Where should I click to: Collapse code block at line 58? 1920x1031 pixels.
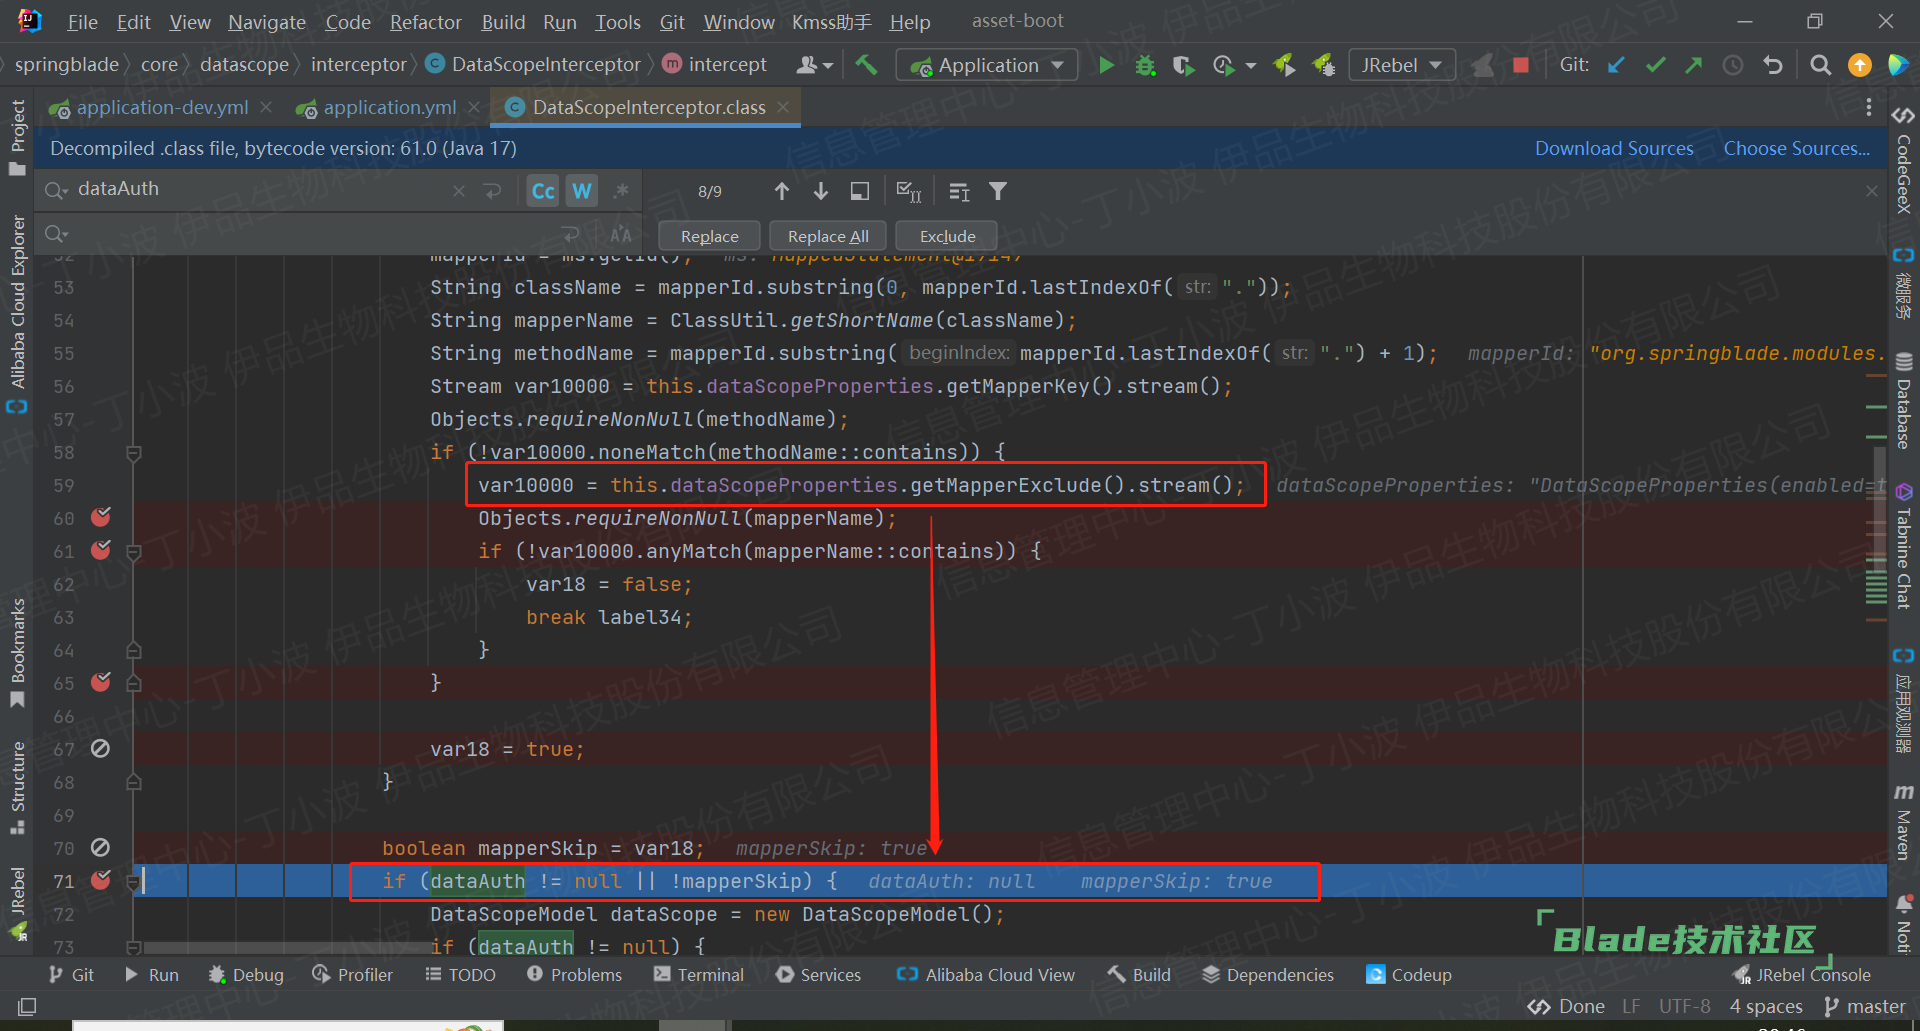134,453
